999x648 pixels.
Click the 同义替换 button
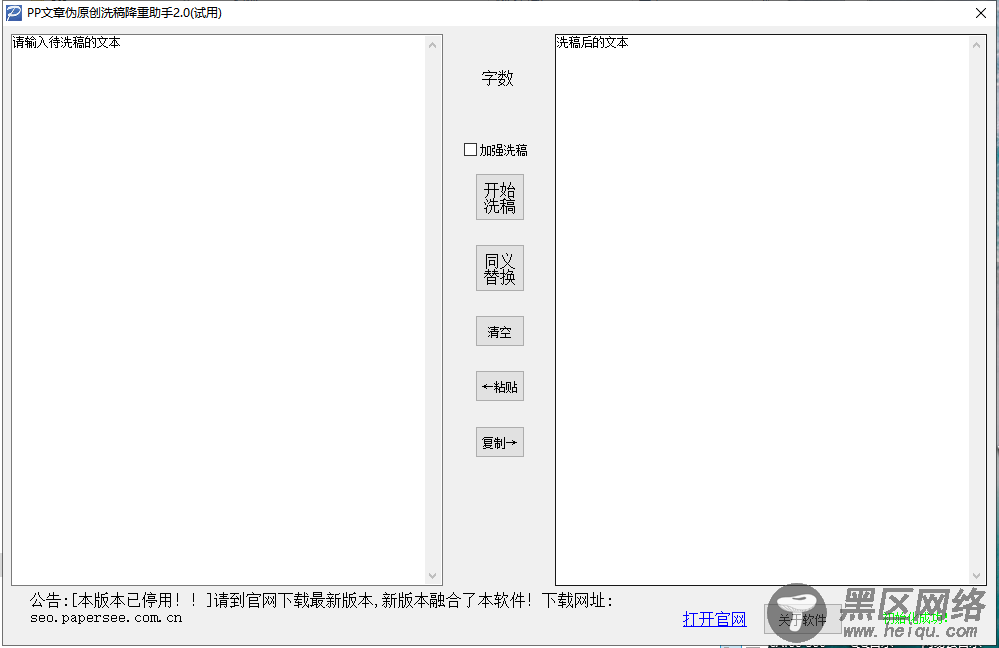pos(500,268)
